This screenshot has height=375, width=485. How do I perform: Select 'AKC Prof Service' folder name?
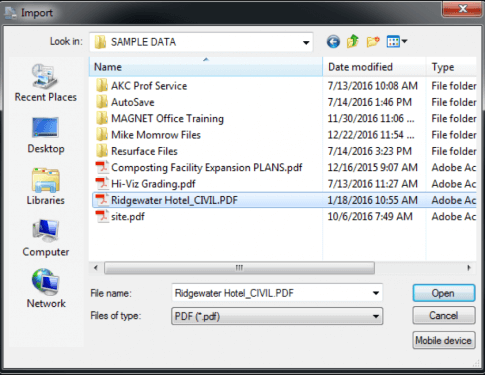pos(149,86)
